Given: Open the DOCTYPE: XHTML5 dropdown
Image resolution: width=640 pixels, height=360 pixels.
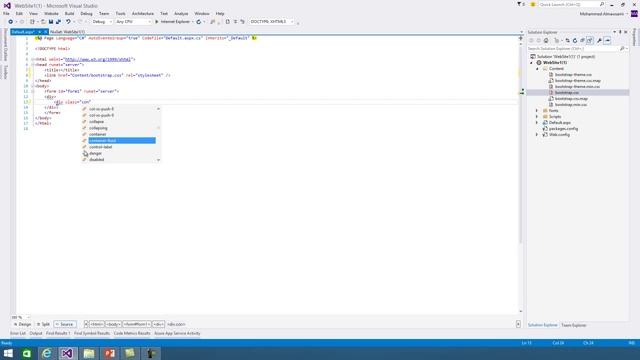Looking at the screenshot, I should pos(272,22).
